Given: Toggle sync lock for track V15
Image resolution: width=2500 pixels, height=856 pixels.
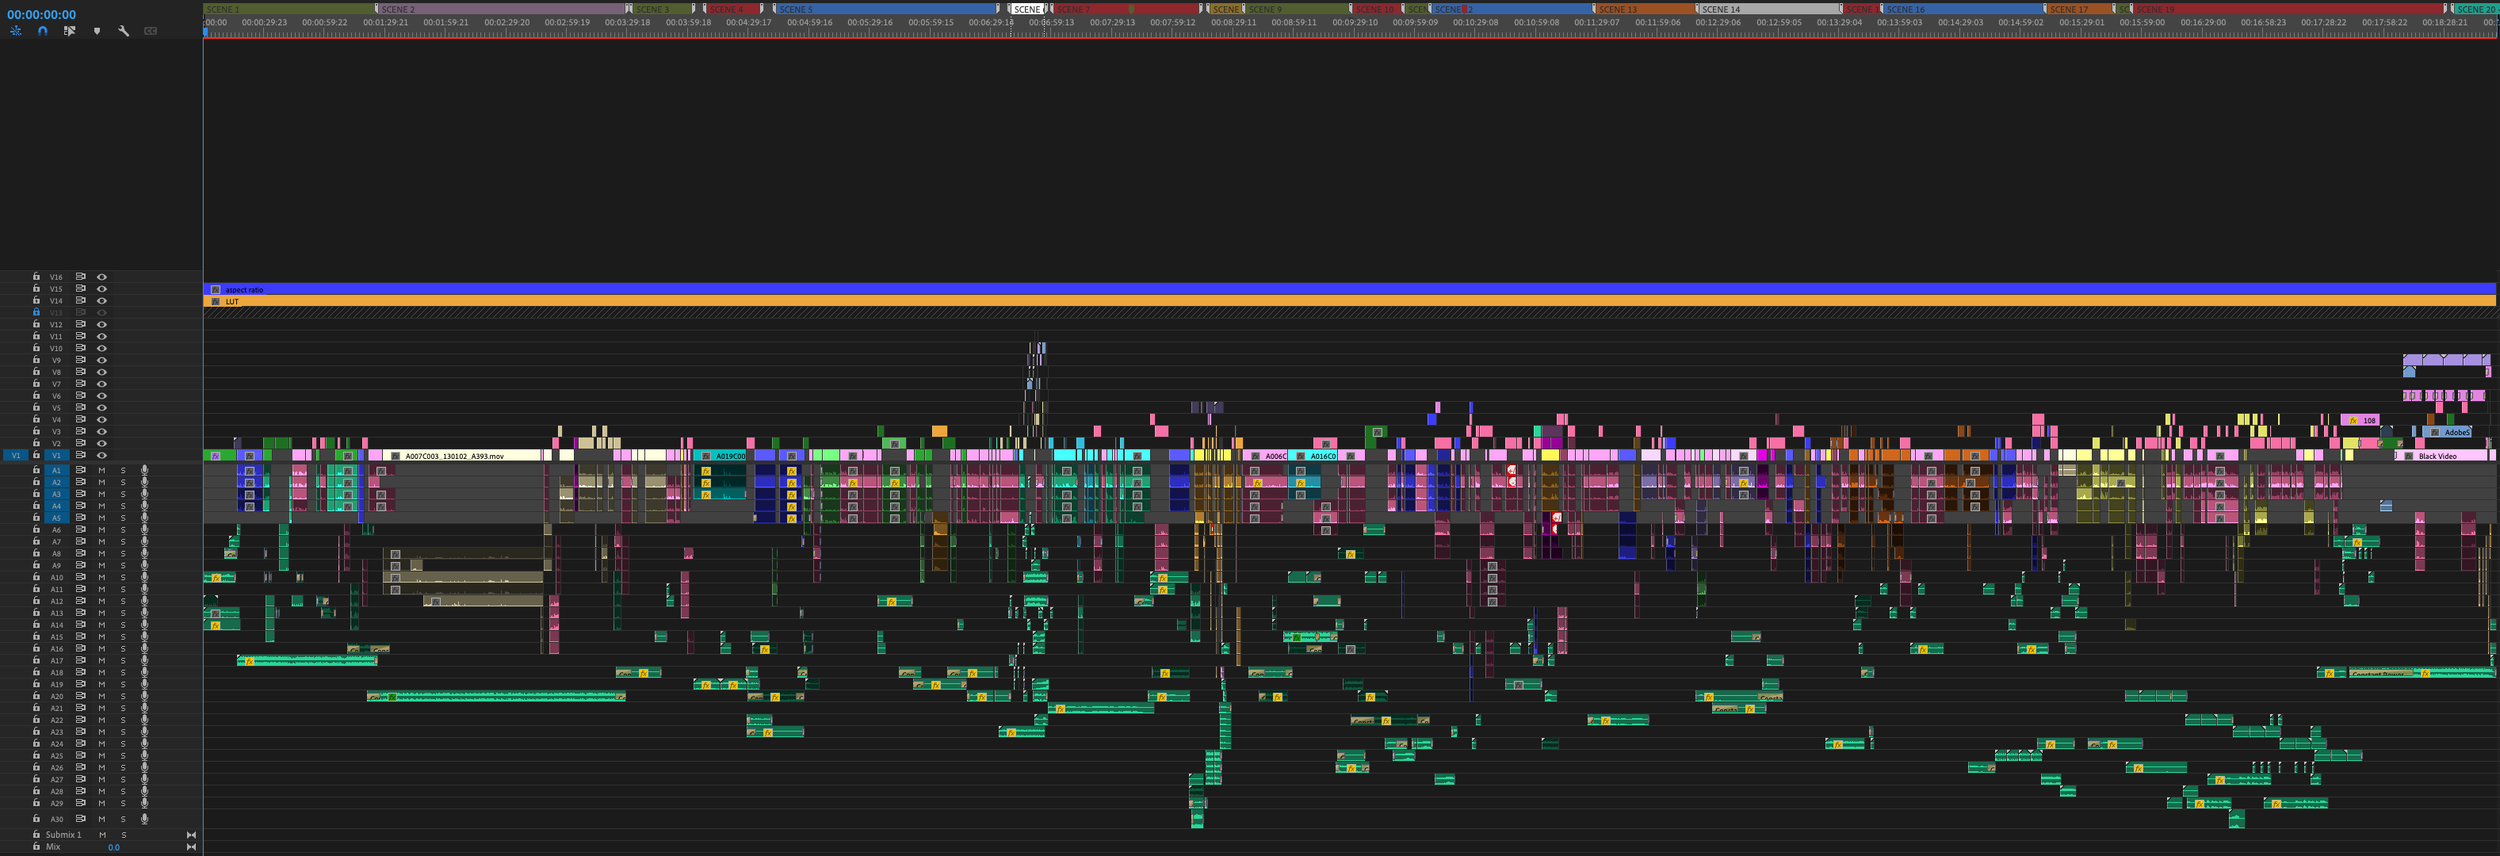Looking at the screenshot, I should click(x=81, y=289).
